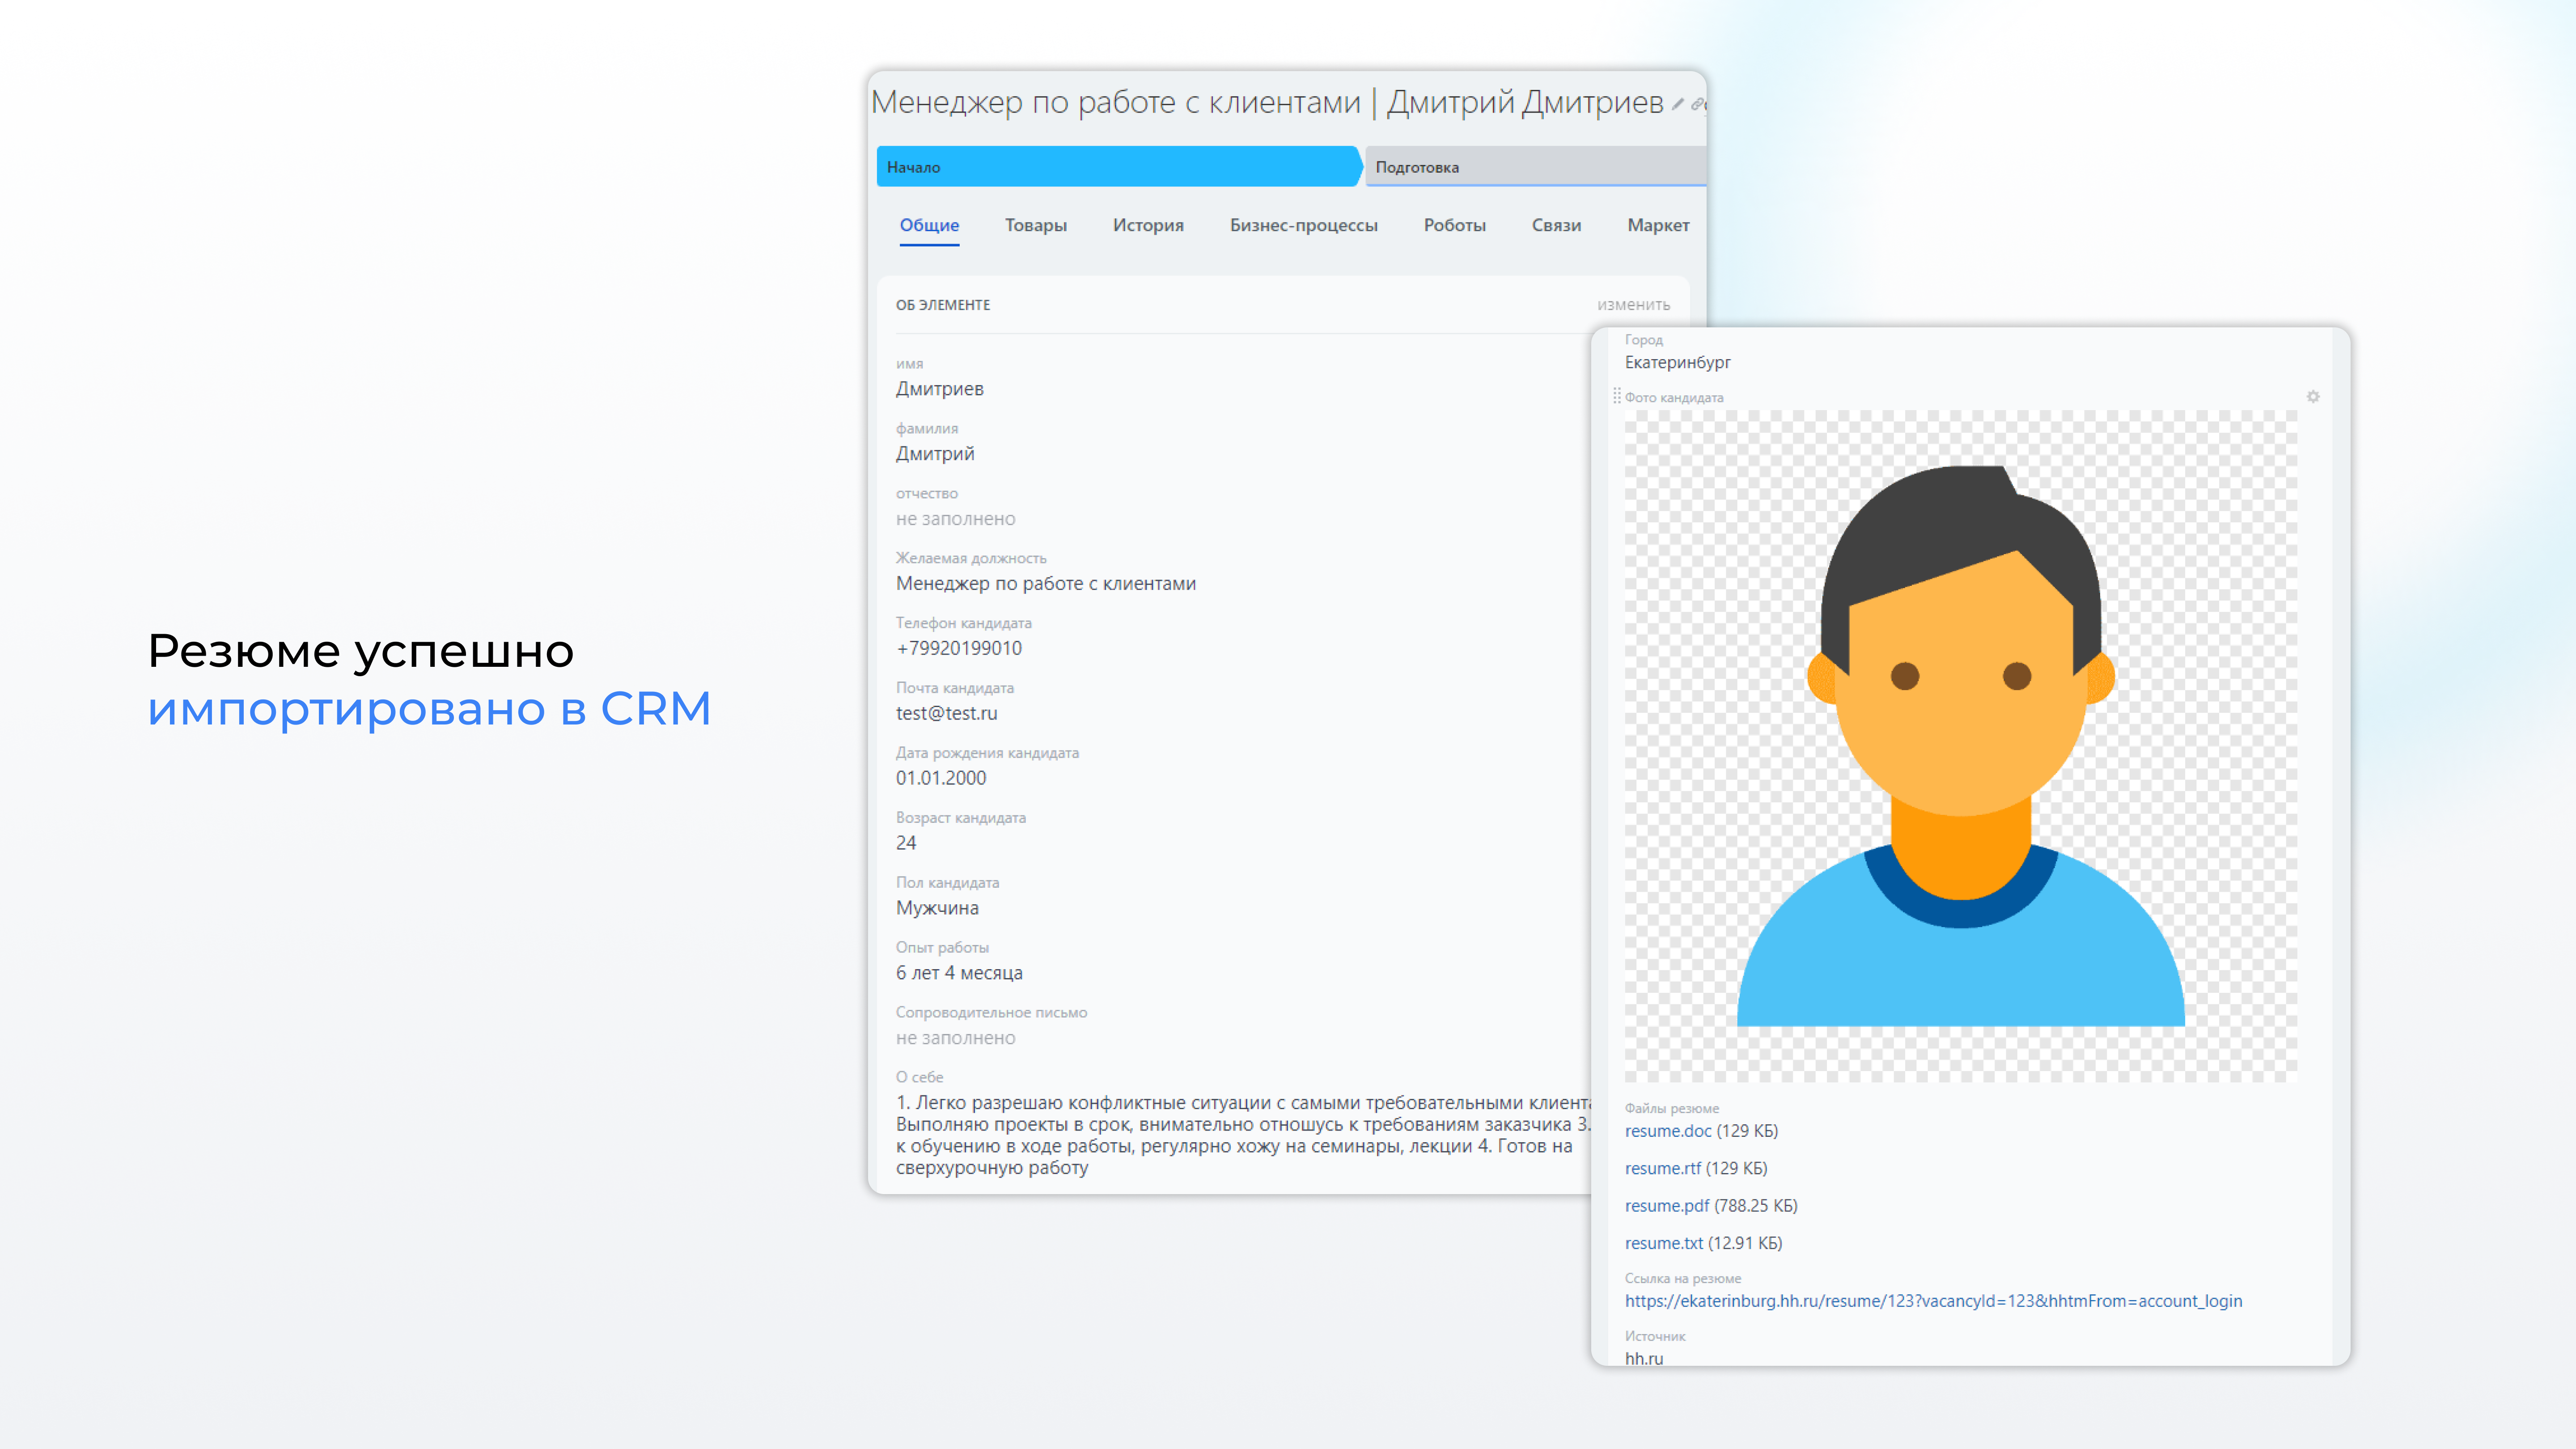Click the pencil edit title icon
The height and width of the screenshot is (1449, 2576).
(x=1677, y=104)
